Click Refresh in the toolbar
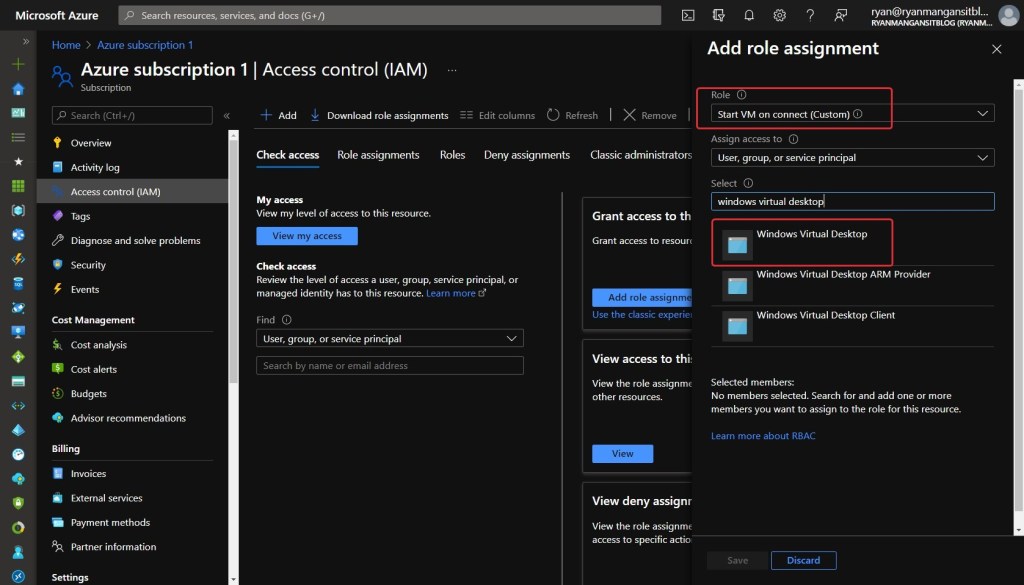Screen dimensions: 1024x585 [x=572, y=116]
